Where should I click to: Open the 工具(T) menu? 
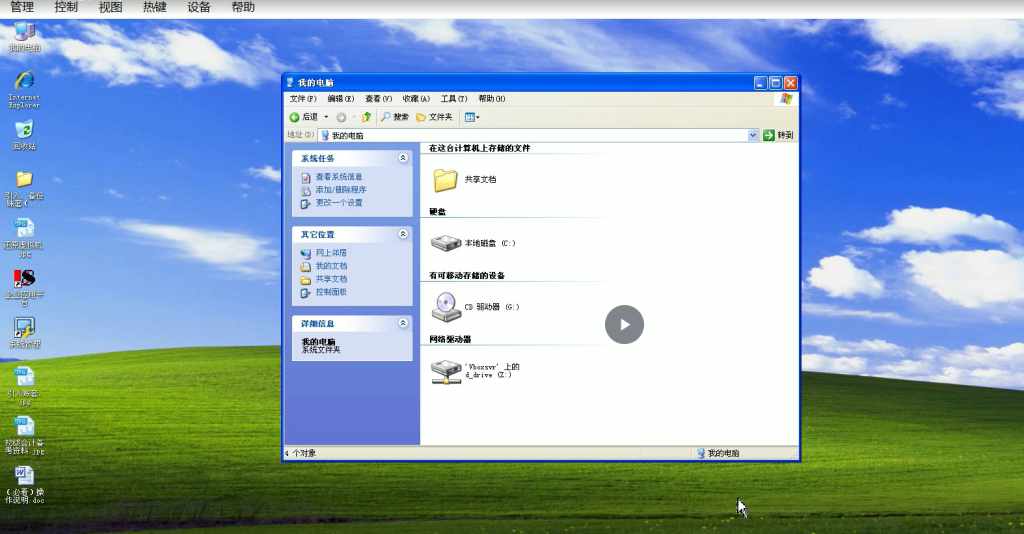[x=454, y=99]
